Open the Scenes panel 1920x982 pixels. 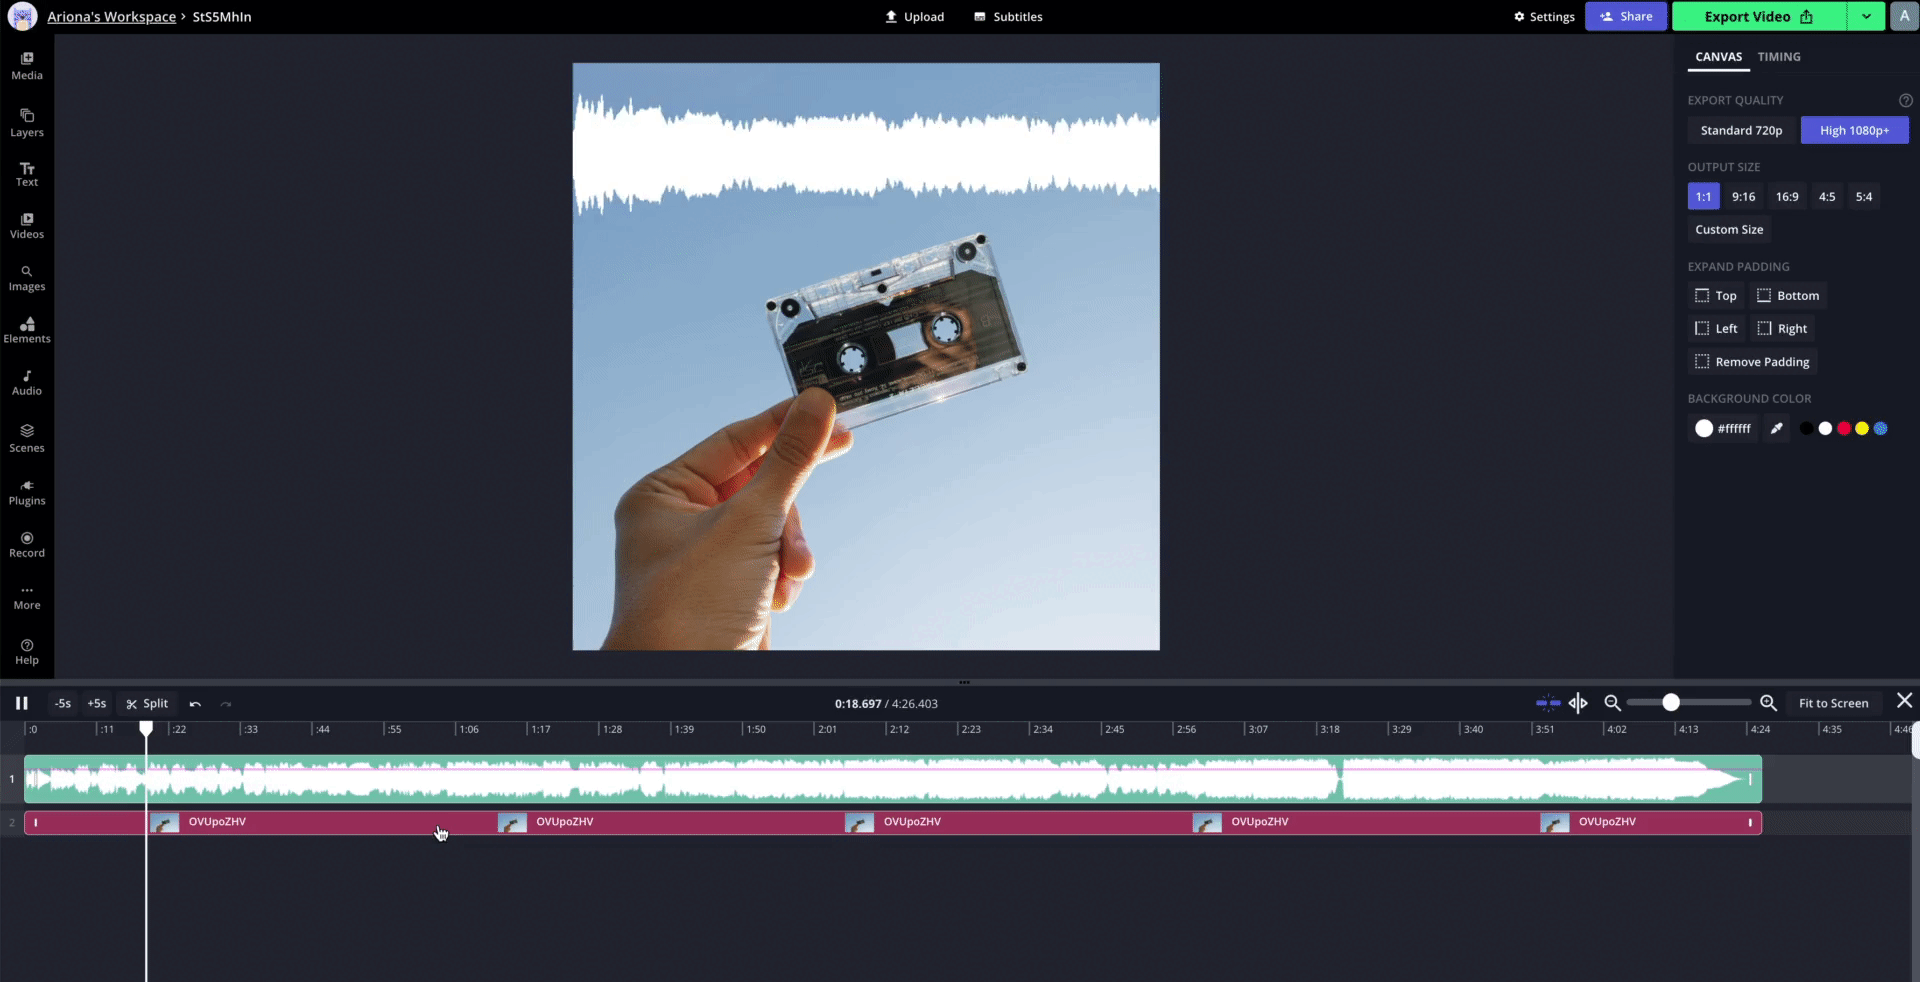pyautogui.click(x=27, y=438)
